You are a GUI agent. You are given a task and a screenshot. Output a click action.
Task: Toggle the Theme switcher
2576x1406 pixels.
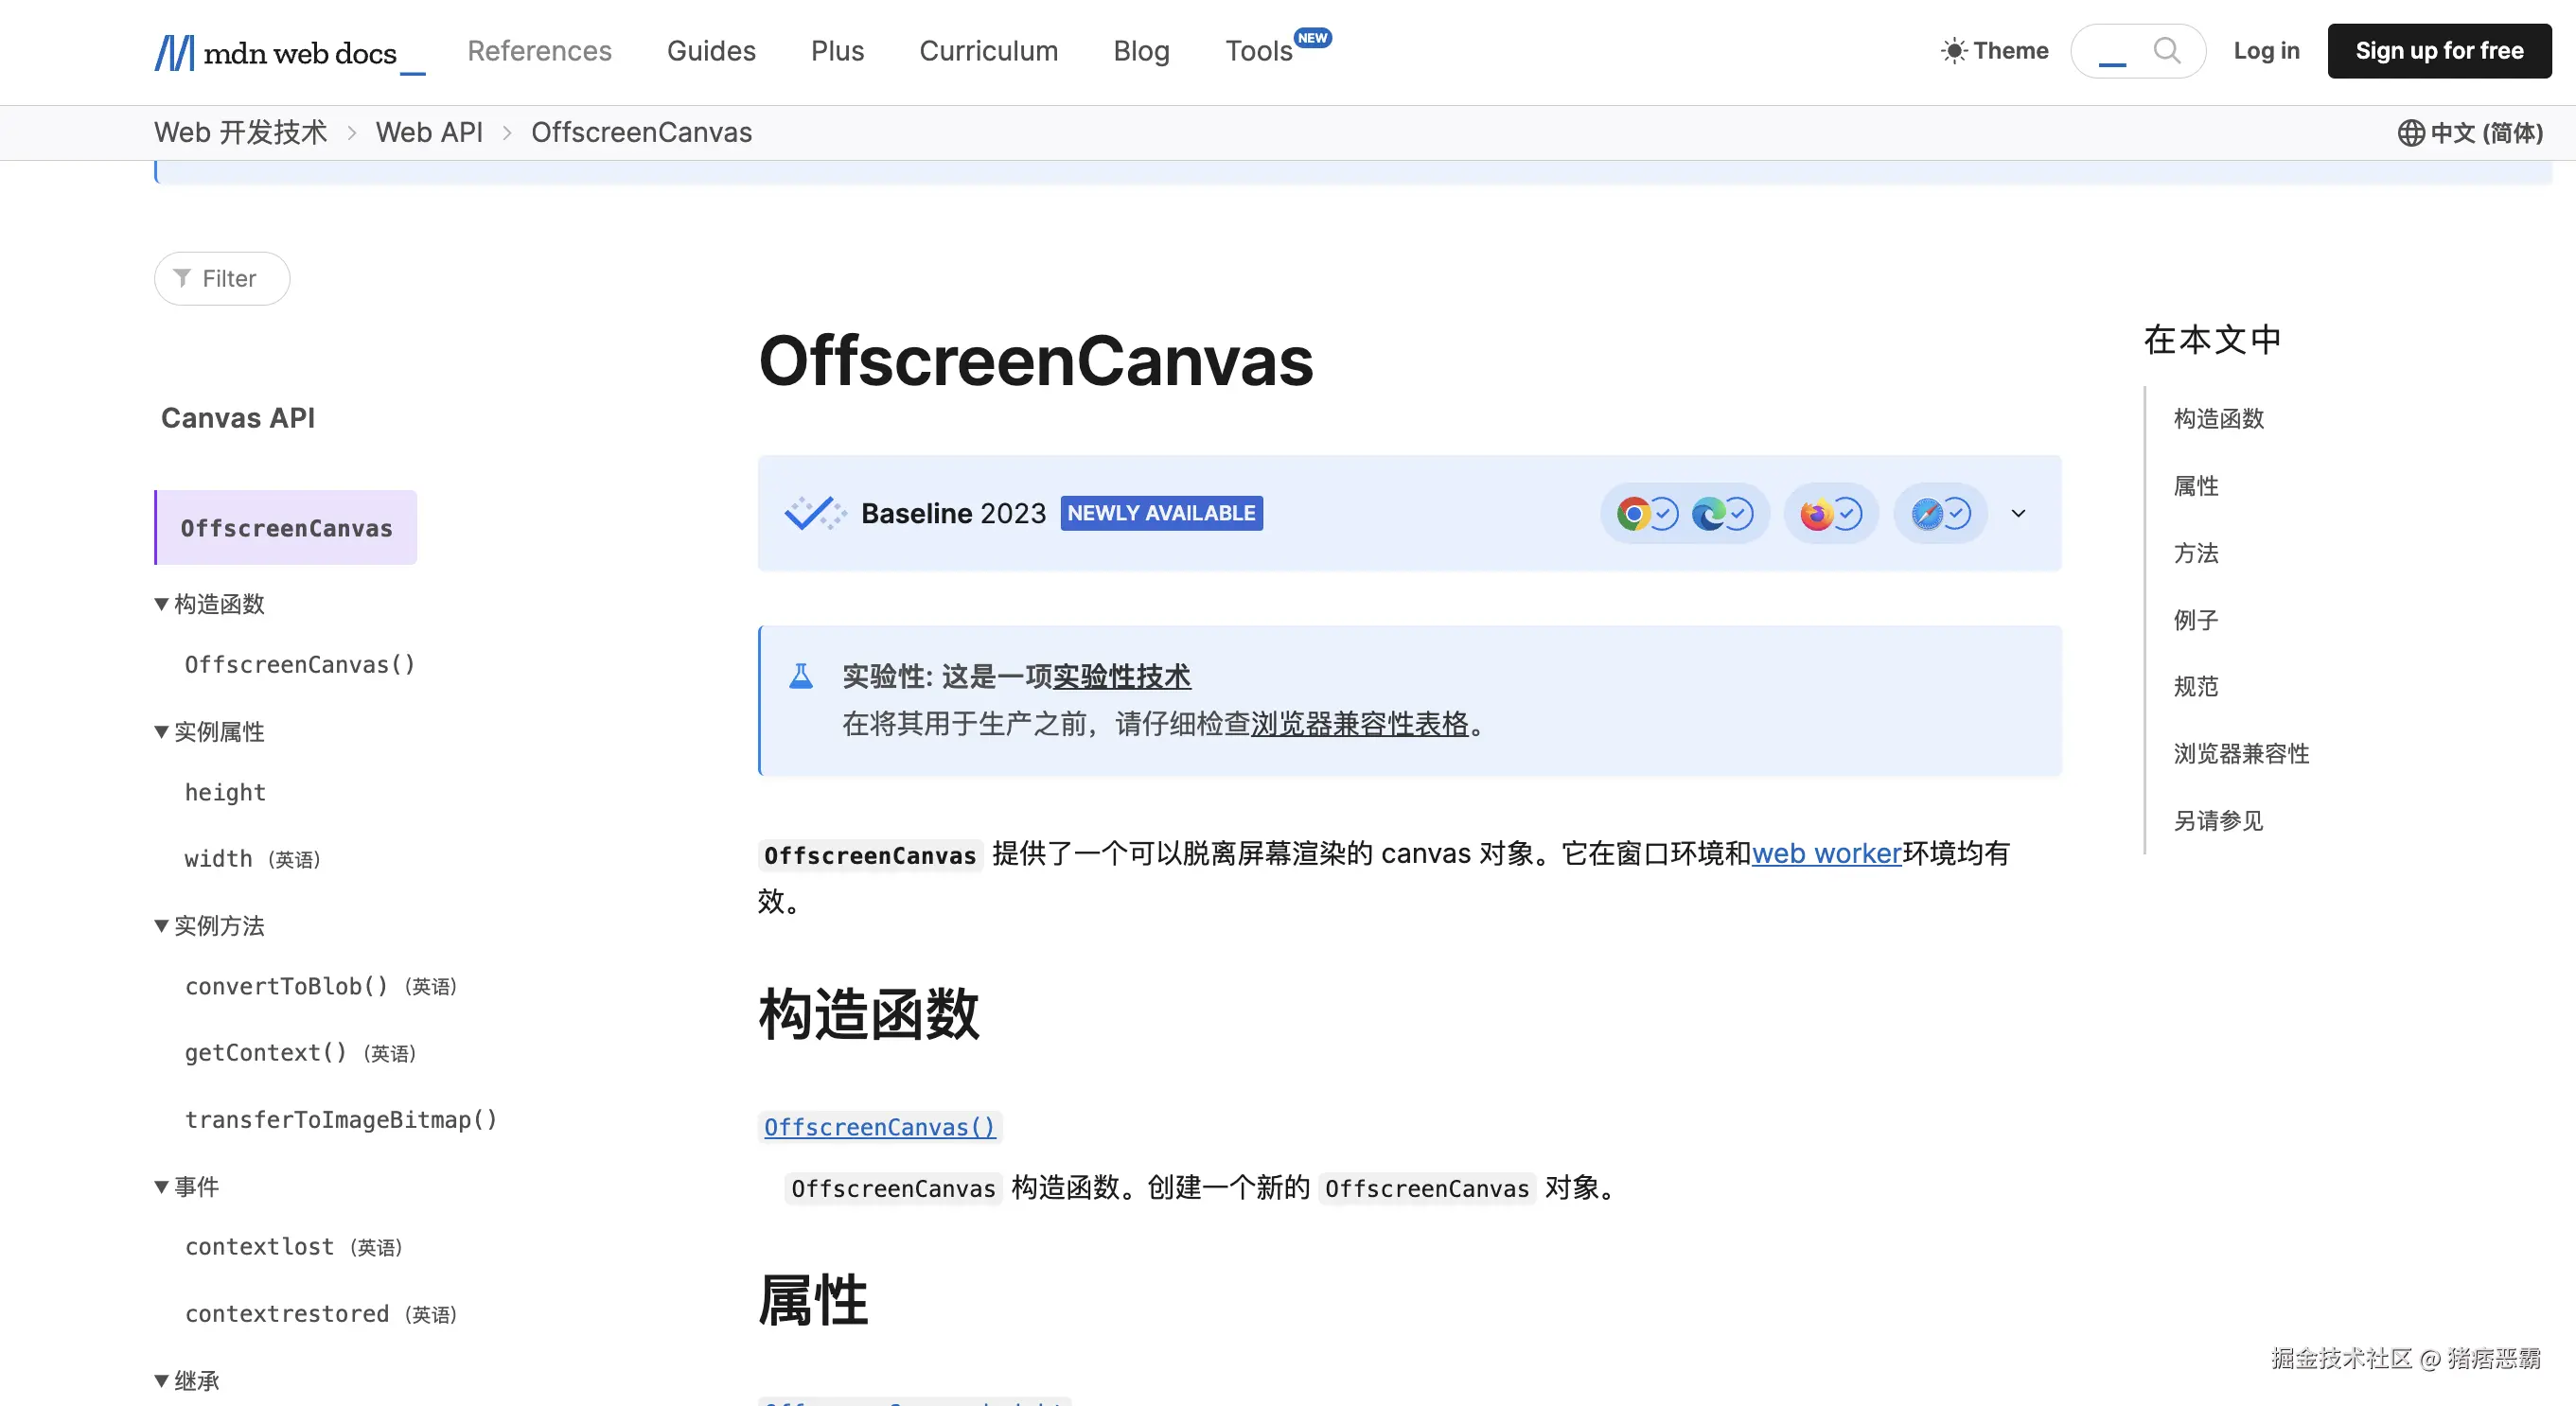(x=1994, y=51)
